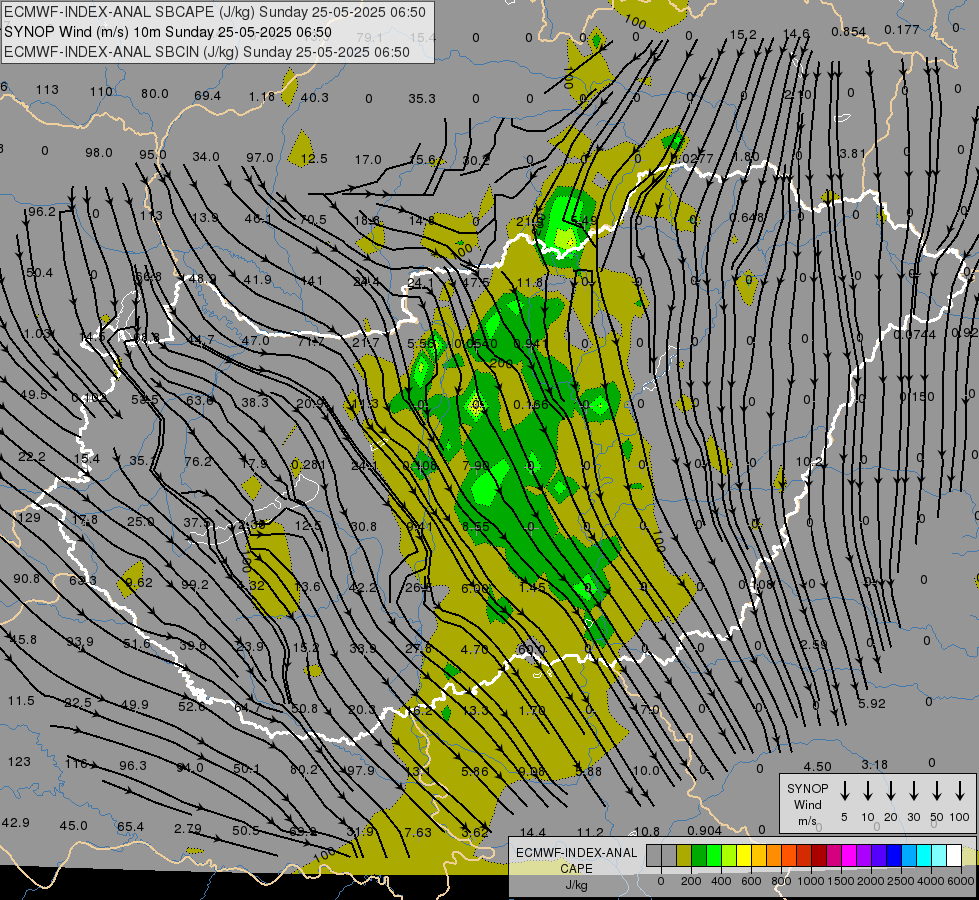Viewport: 979px width, 900px height.
Task: Click 'ECMWF-INDEX-ANAL CAPE J/kg' legend label
Action: click(x=576, y=868)
